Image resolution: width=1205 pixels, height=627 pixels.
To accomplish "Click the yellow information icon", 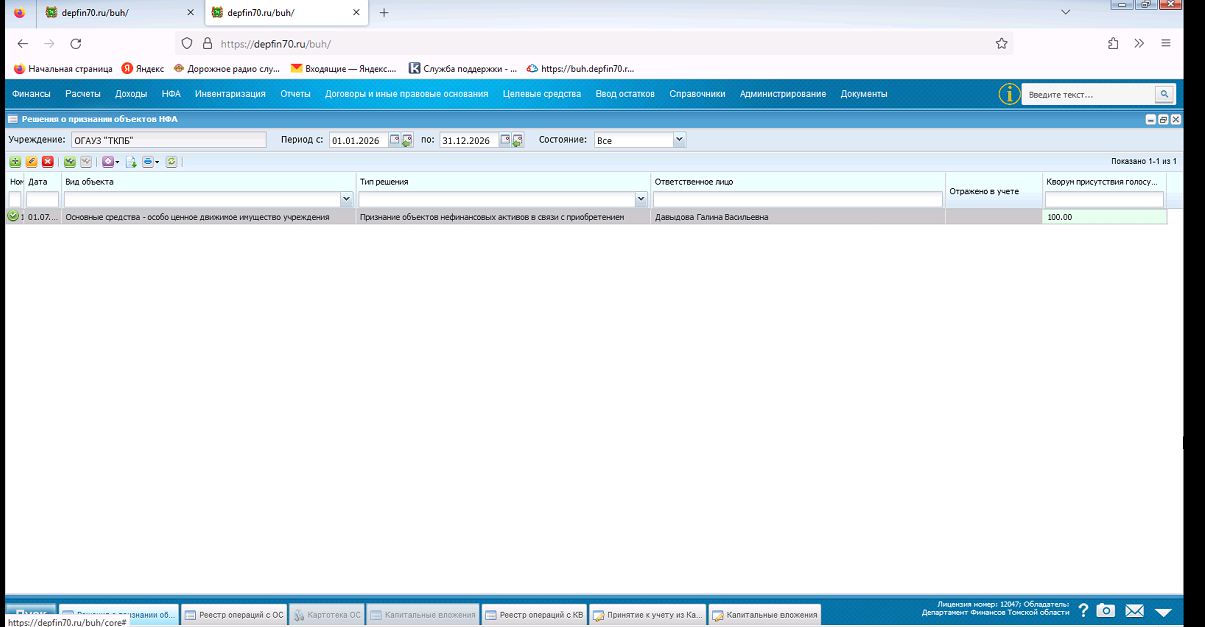I will 1010,94.
